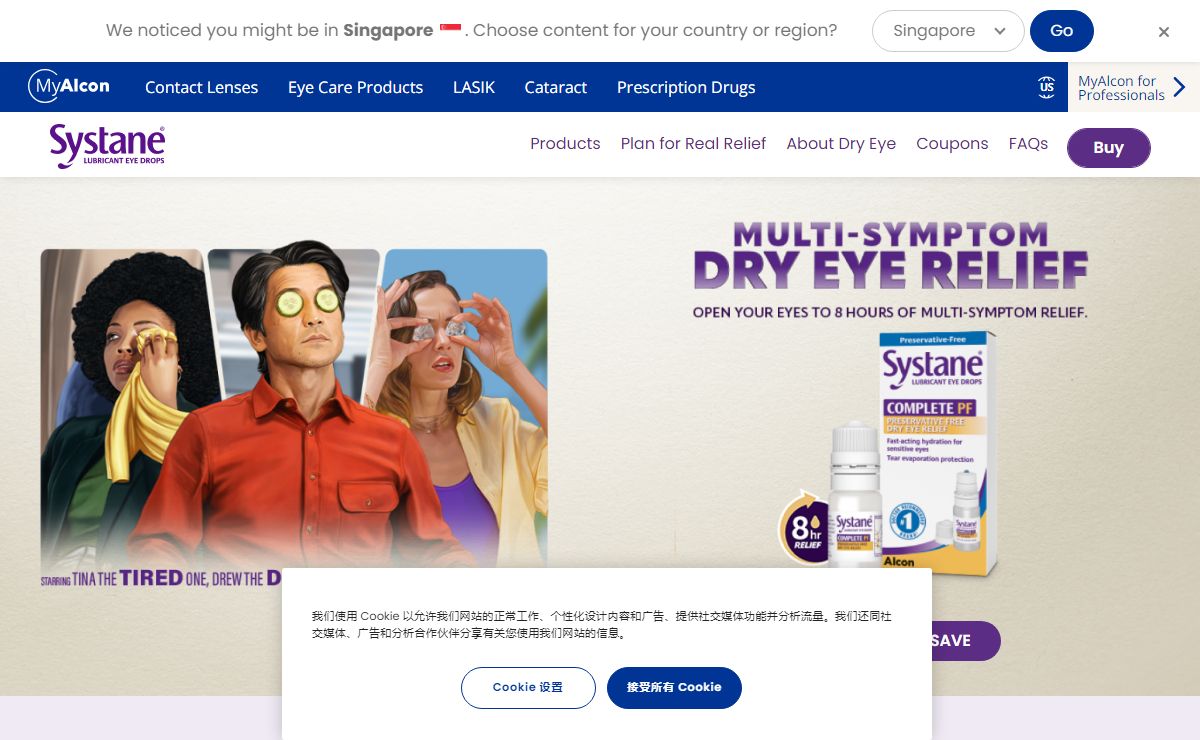Click the Systane logo

point(107,146)
